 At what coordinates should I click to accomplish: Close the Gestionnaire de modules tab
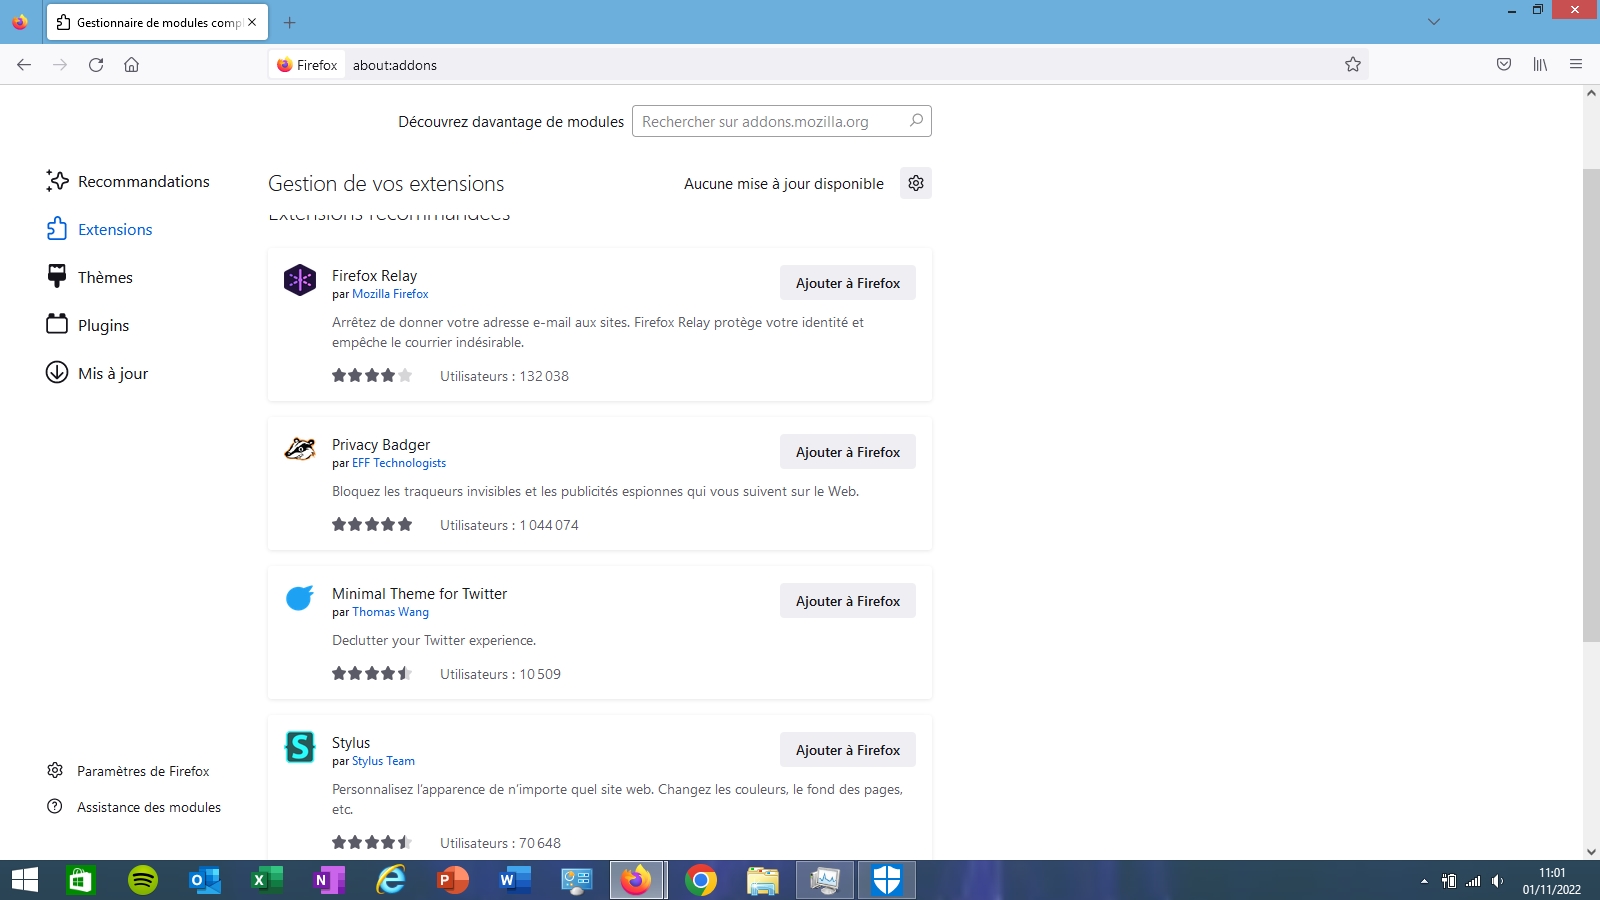click(x=252, y=22)
